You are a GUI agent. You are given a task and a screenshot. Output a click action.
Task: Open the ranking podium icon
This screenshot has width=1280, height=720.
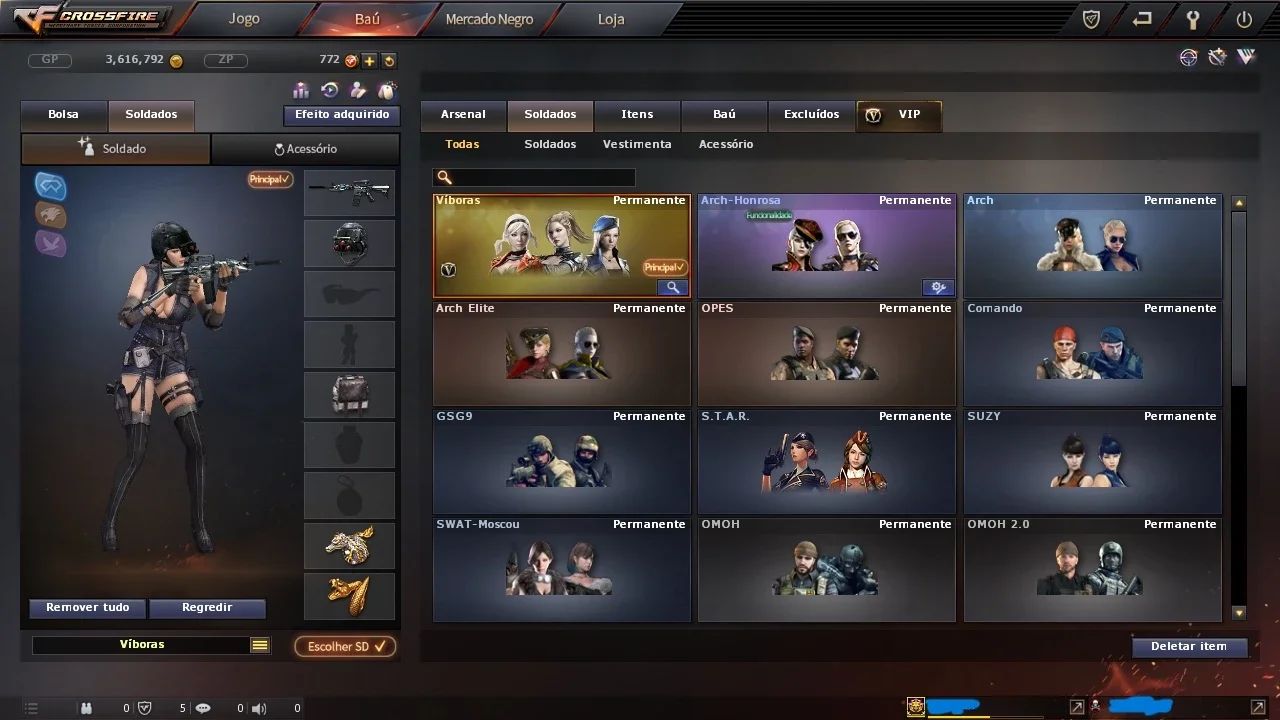click(x=301, y=90)
